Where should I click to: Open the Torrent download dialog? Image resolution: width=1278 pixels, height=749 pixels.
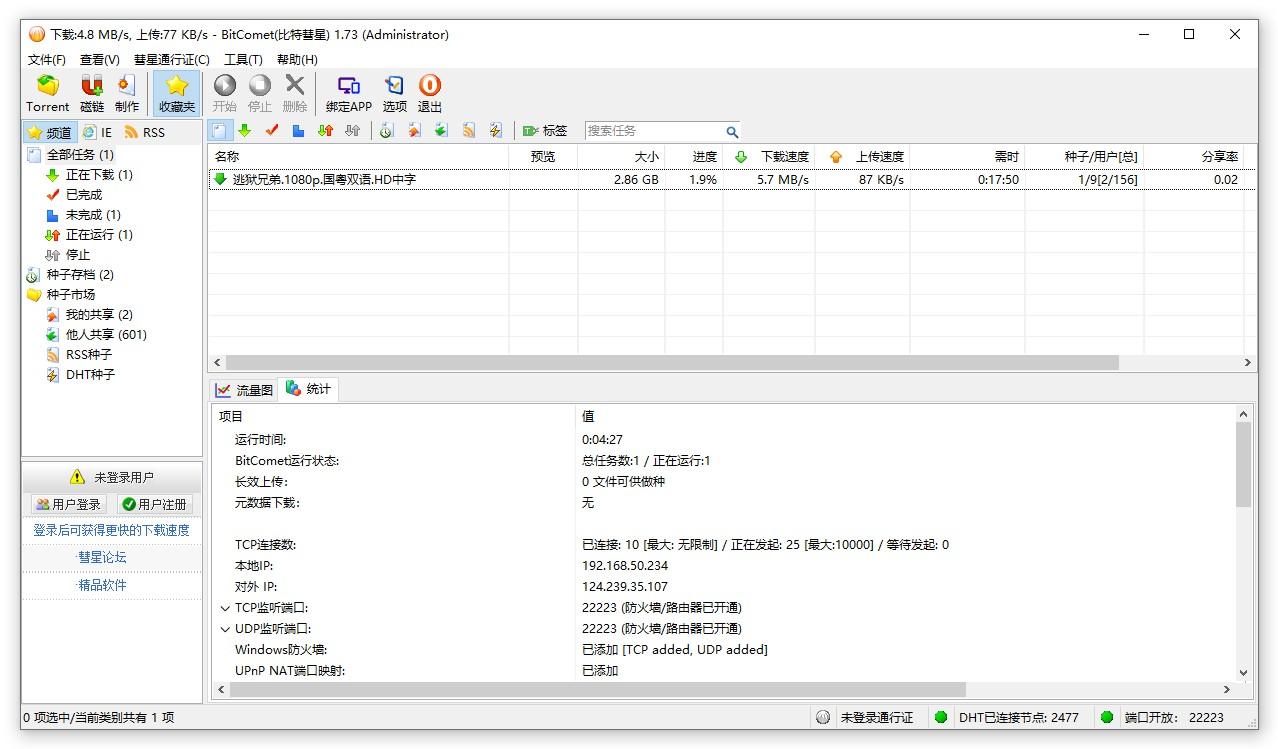pyautogui.click(x=46, y=92)
